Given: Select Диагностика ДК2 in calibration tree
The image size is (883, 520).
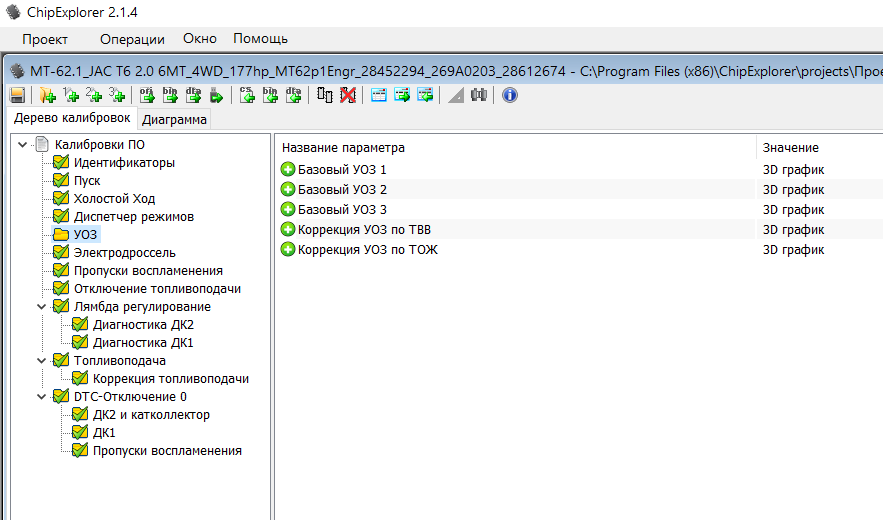Looking at the screenshot, I should click(142, 325).
